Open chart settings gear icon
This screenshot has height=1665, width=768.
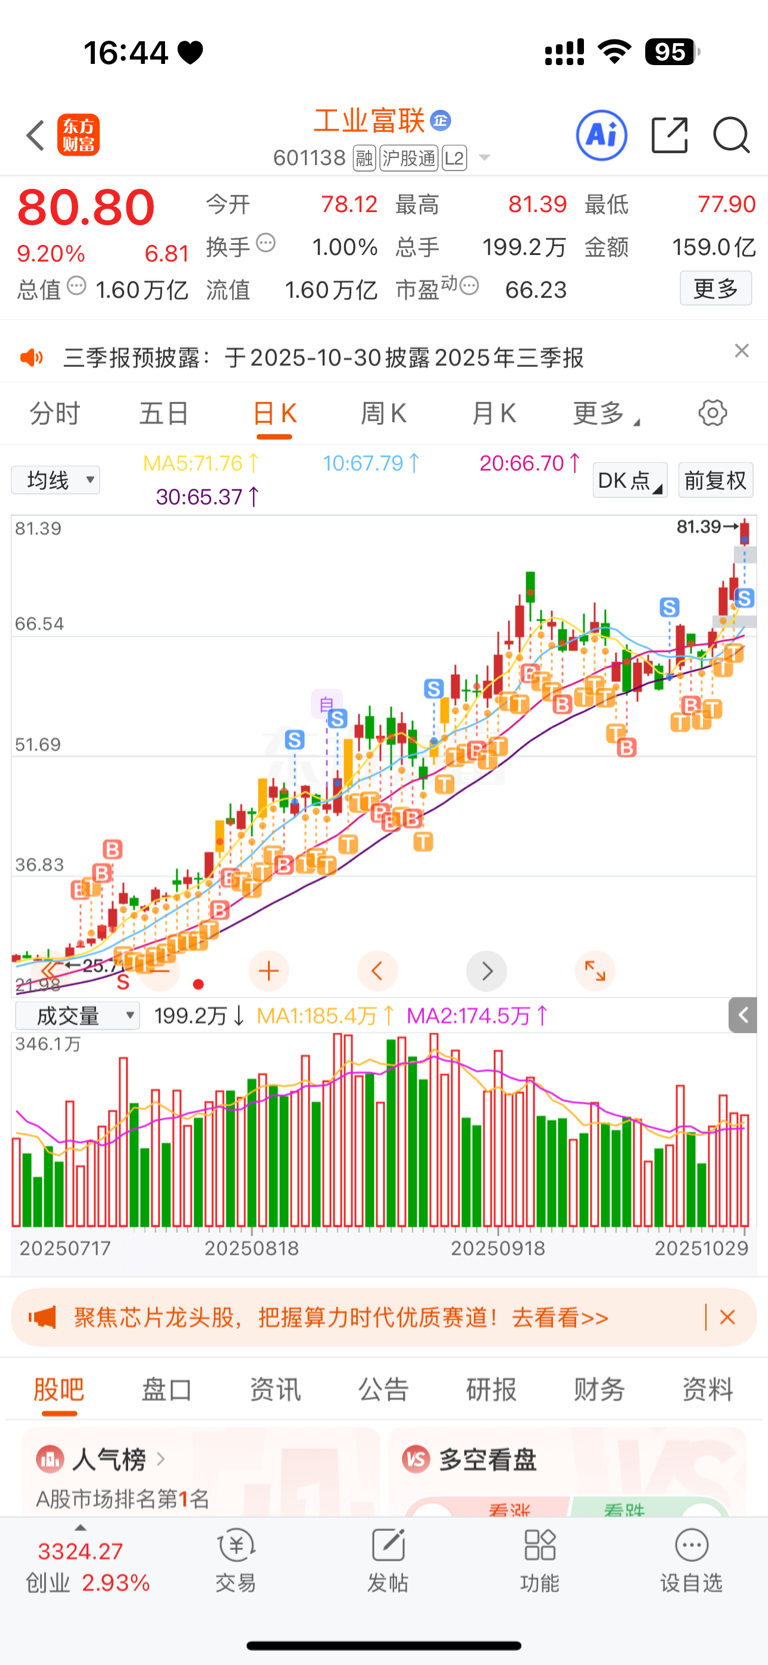[713, 413]
